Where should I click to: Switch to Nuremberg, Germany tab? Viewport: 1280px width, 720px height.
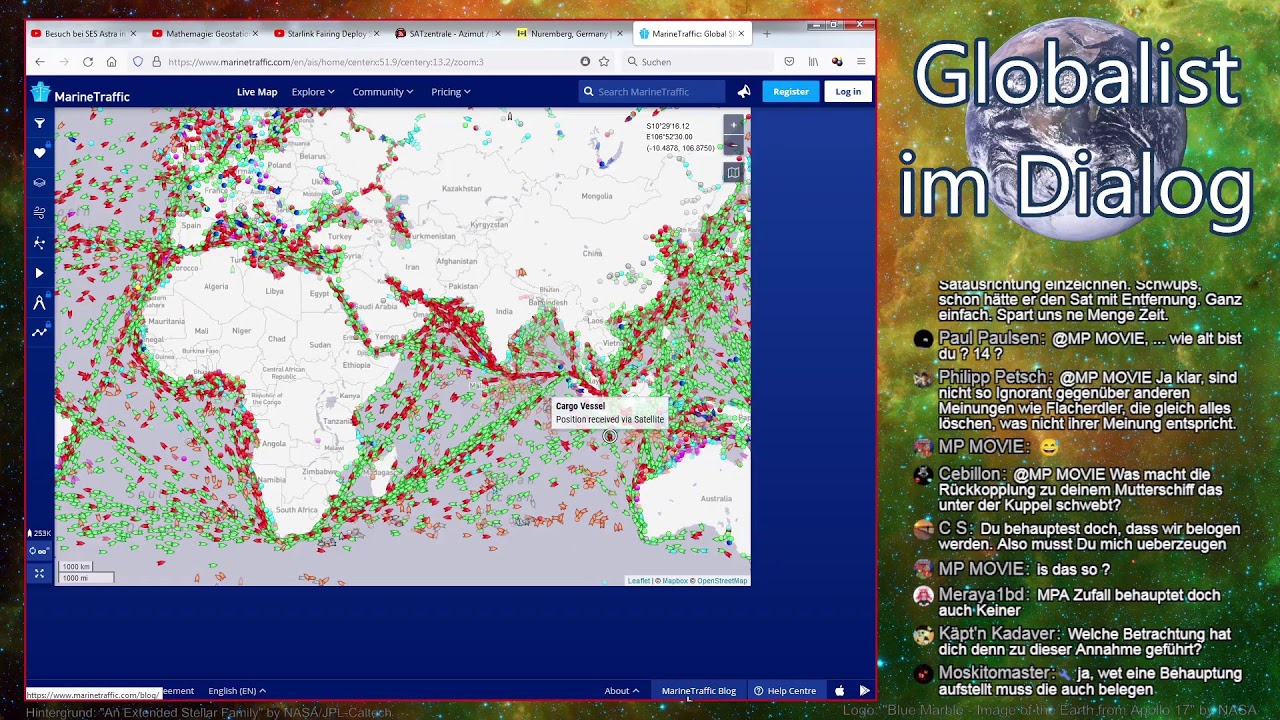point(569,34)
